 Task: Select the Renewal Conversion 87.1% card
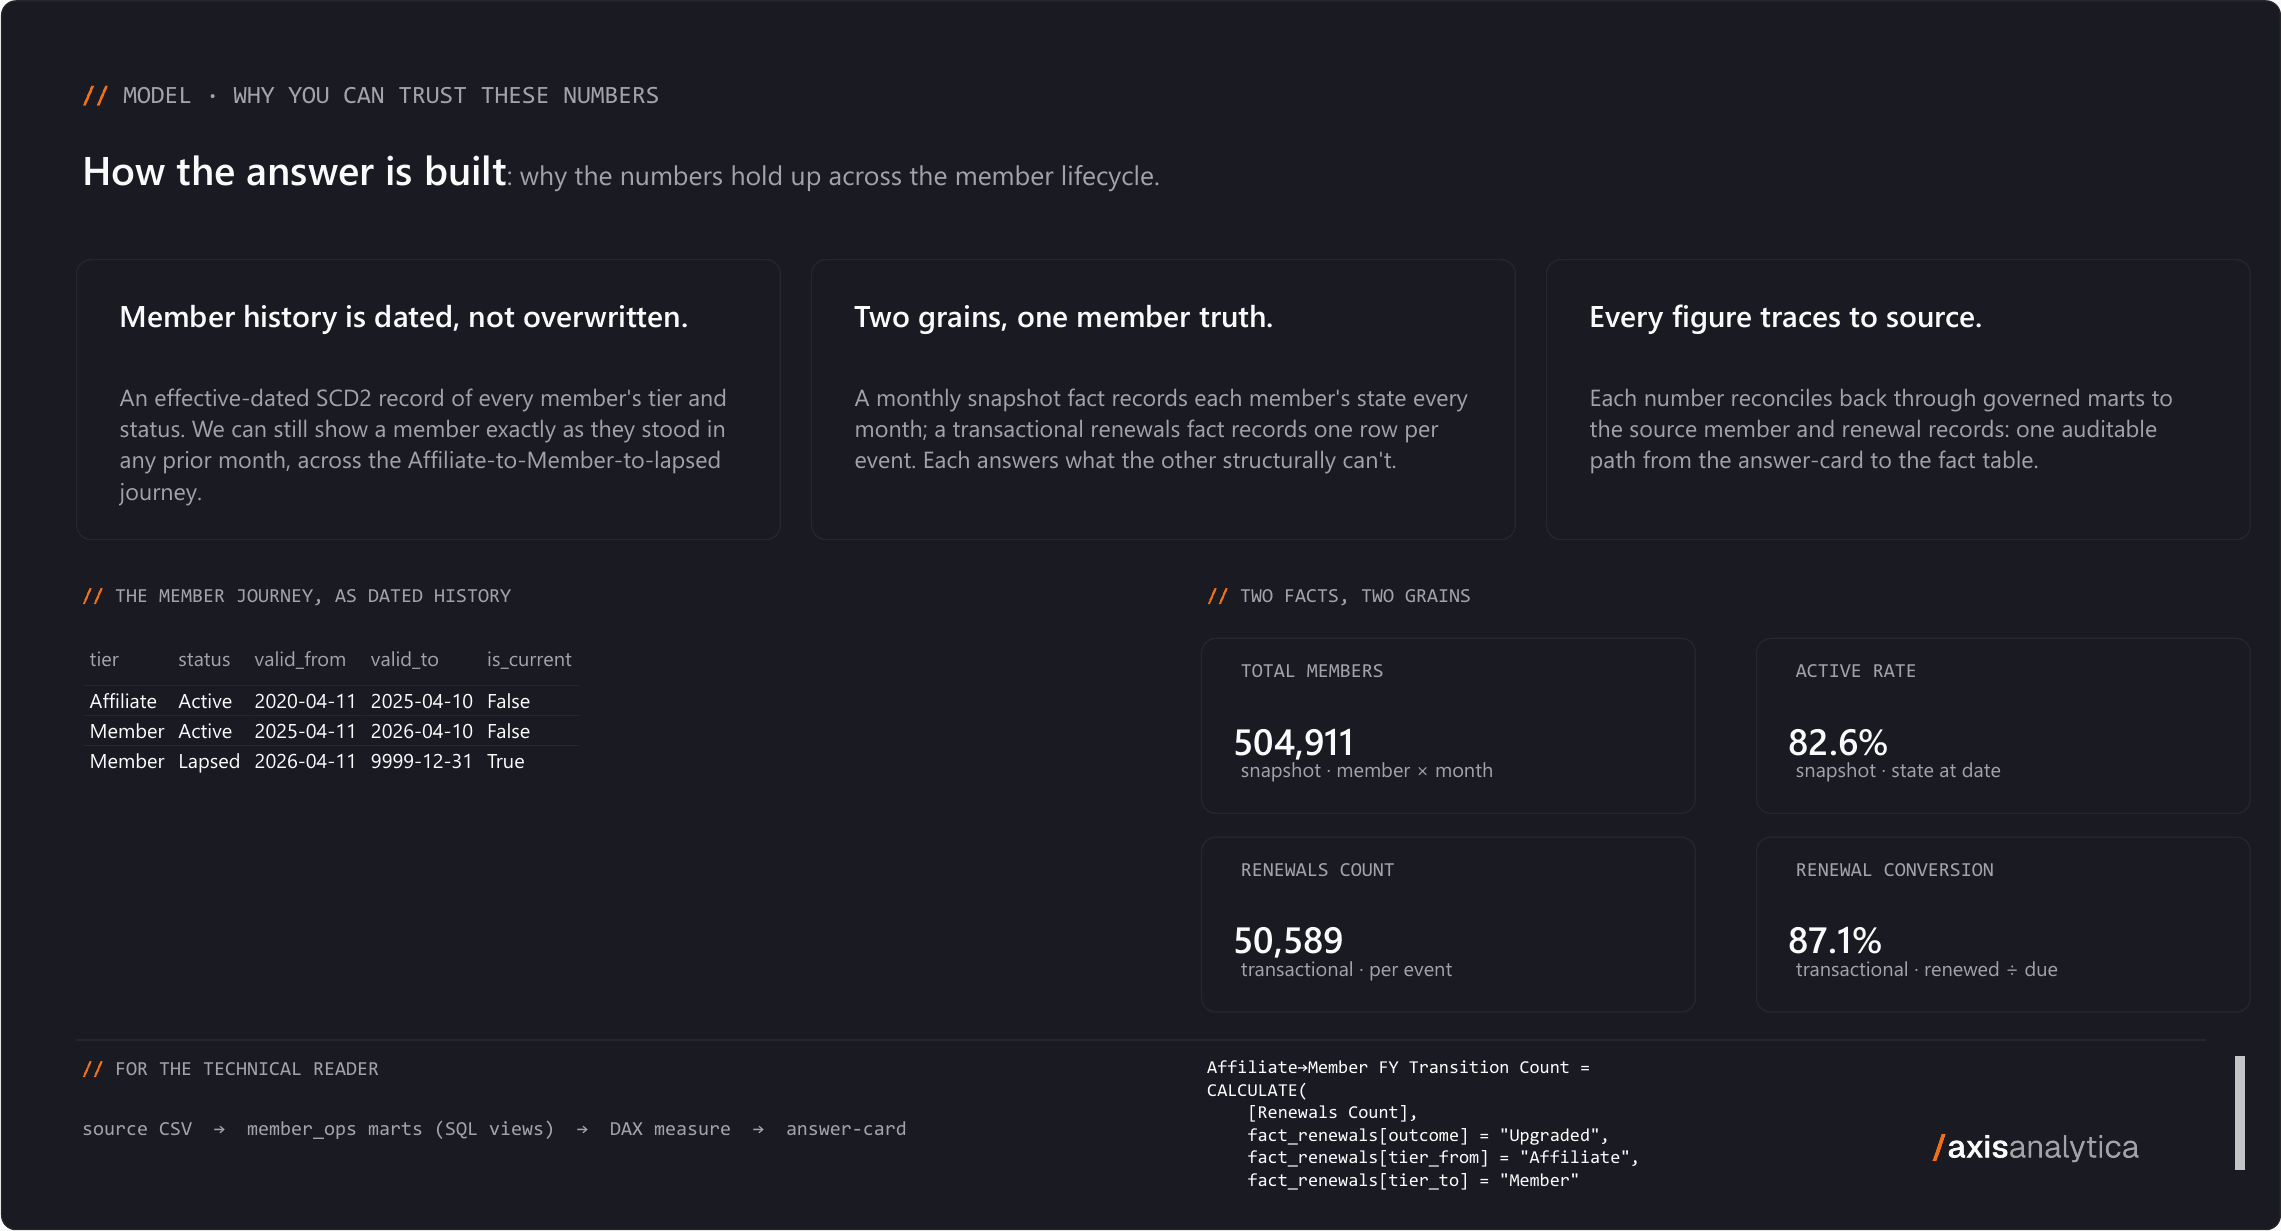2003,924
